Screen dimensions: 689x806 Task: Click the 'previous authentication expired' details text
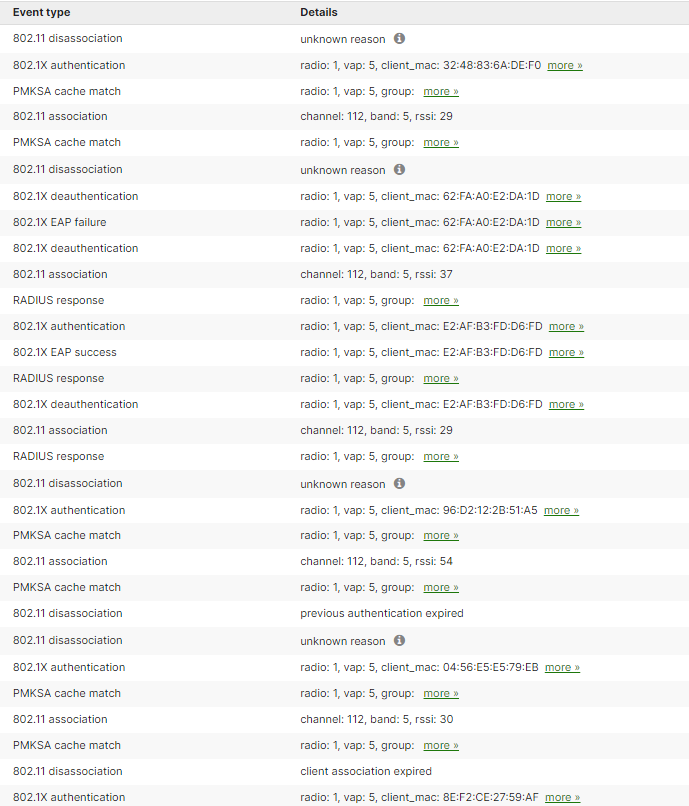click(381, 614)
